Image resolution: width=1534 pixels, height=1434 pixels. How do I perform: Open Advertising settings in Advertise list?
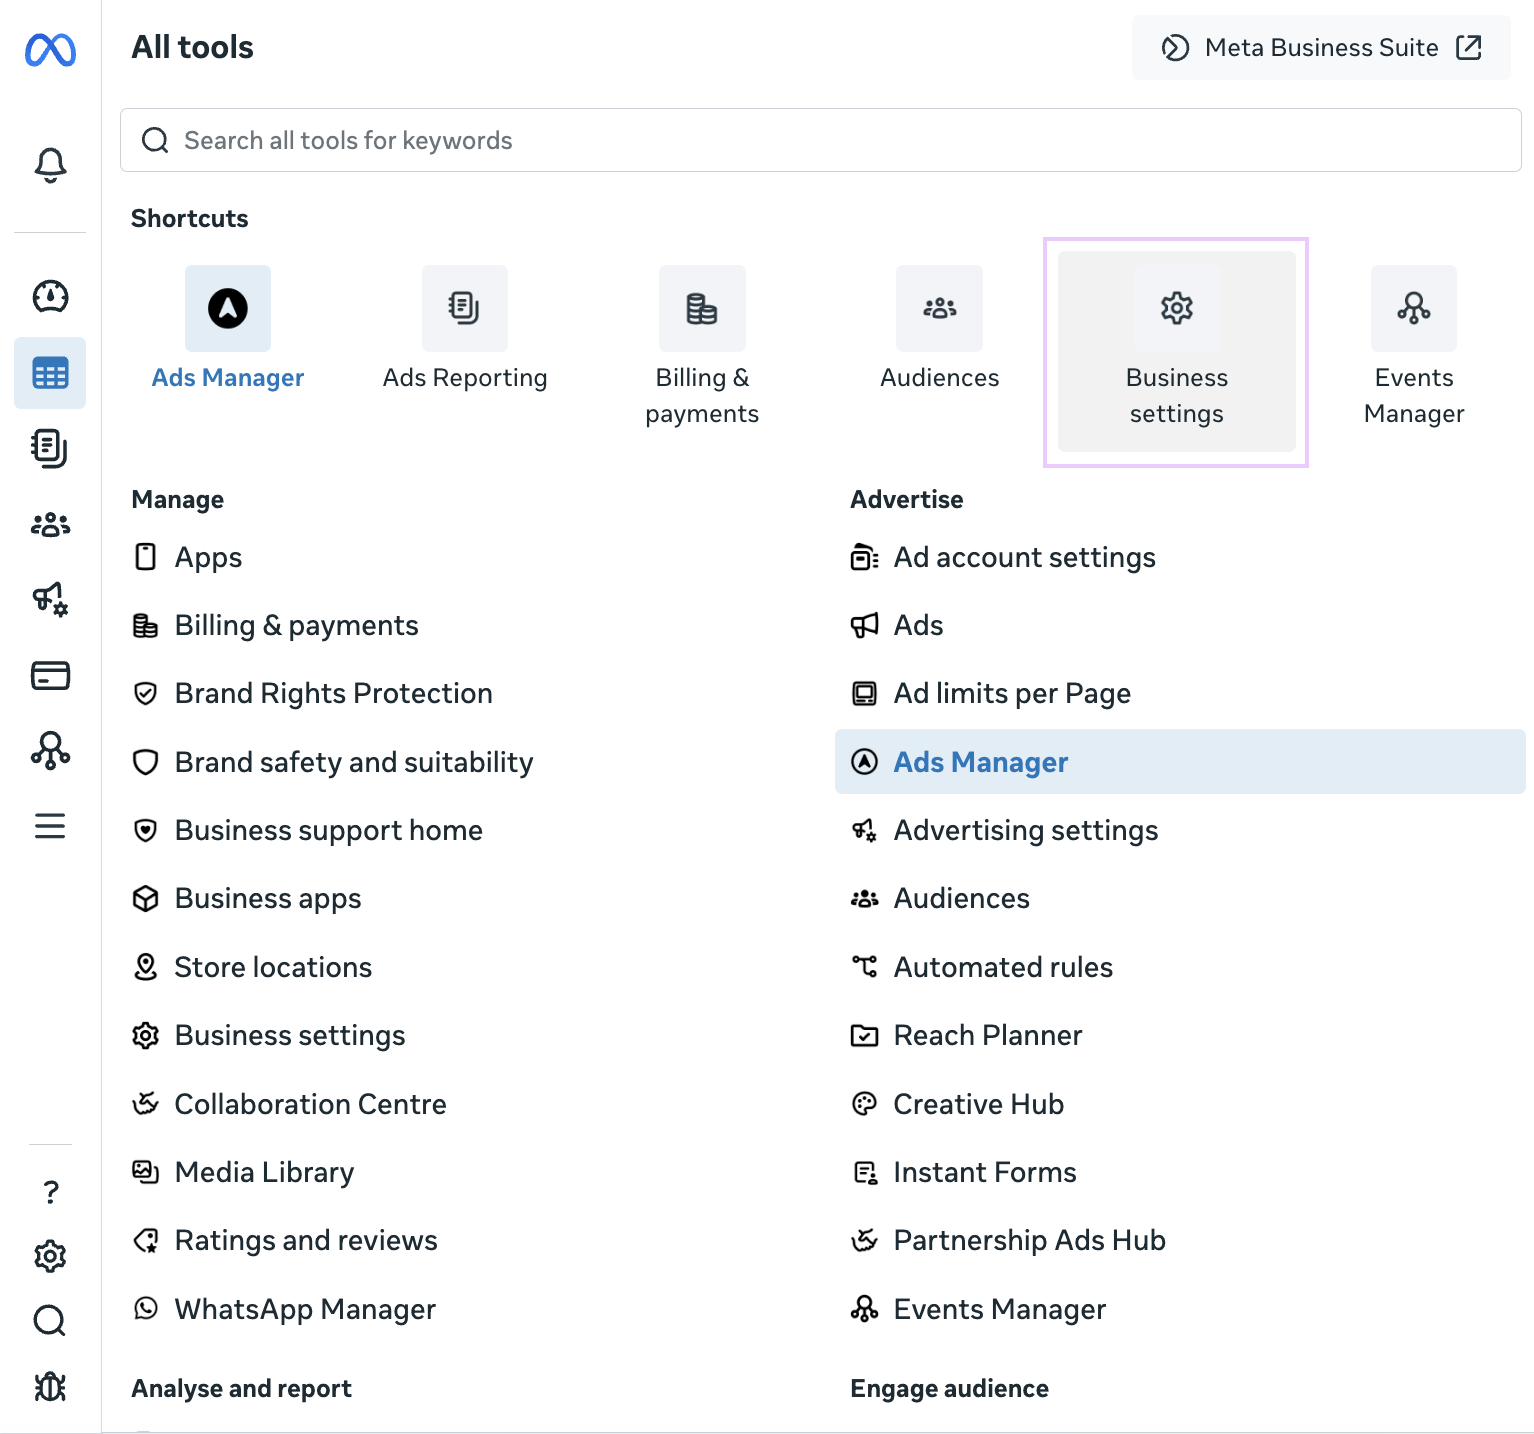click(x=1004, y=830)
